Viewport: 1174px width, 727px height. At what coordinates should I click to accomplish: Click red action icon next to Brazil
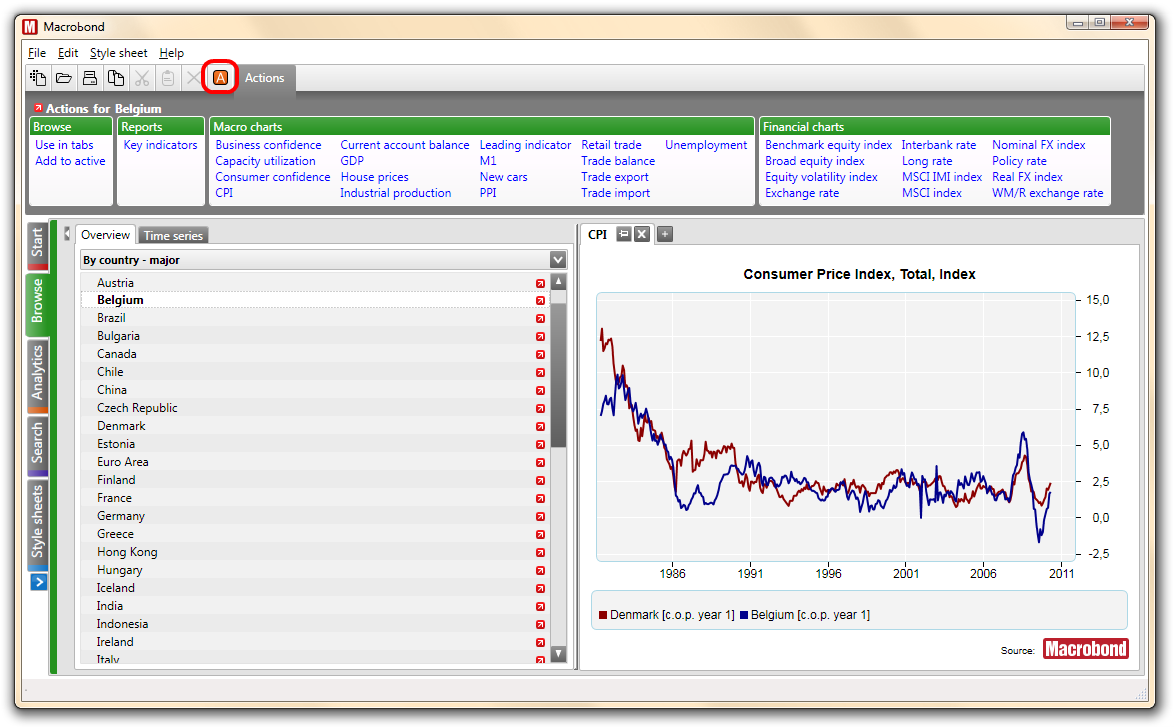[540, 318]
